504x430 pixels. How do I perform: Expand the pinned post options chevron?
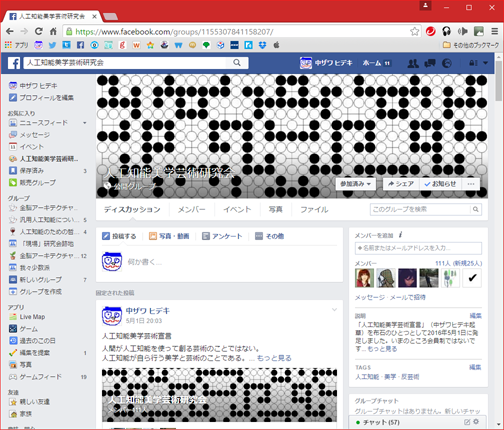334,310
